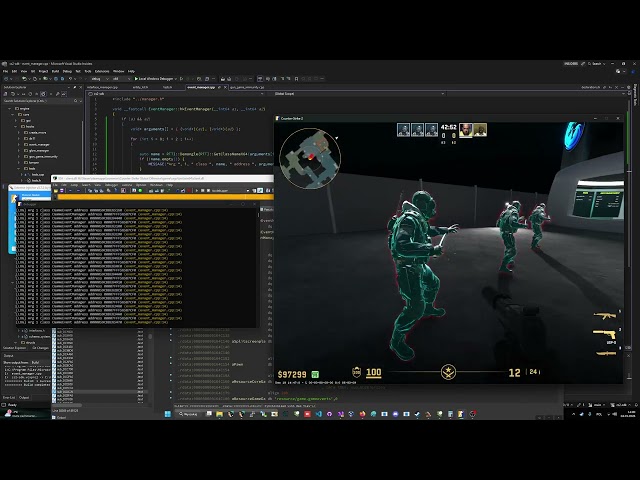Viewport: 640px width, 480px height.
Task: Click the rifle weapon icon in game HUD
Action: point(604,317)
